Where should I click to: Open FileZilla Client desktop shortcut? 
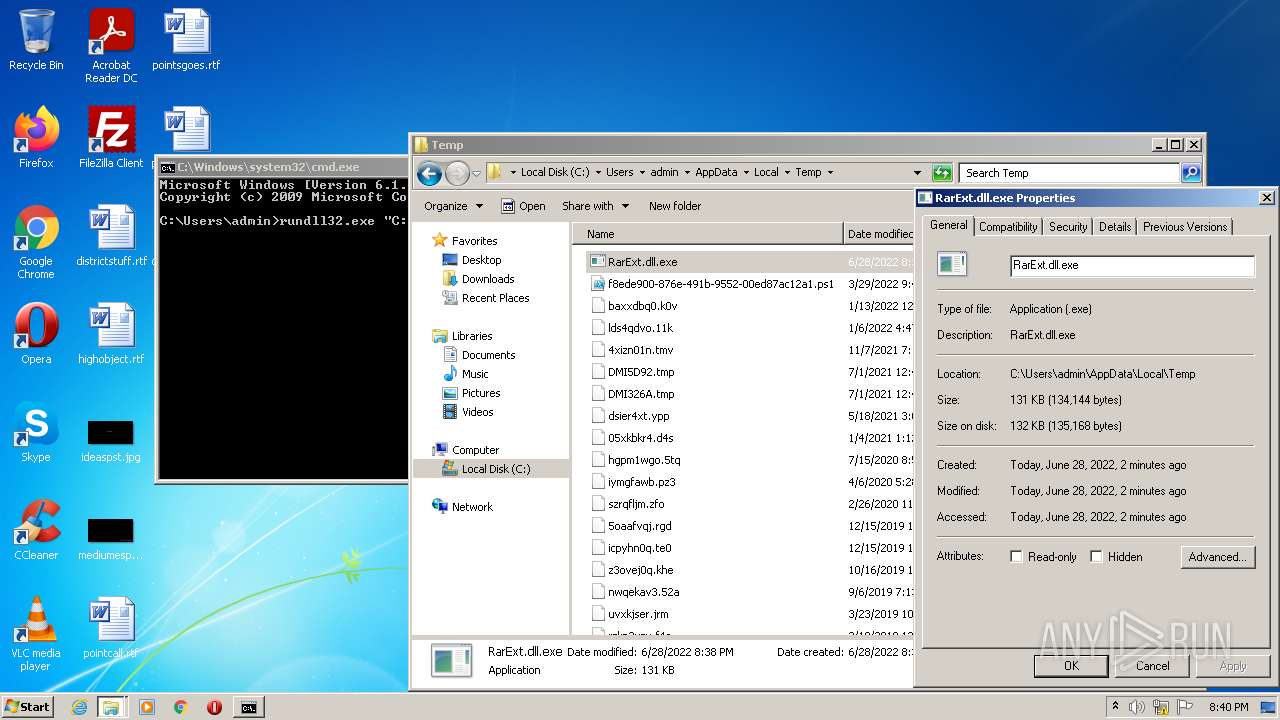coord(111,138)
